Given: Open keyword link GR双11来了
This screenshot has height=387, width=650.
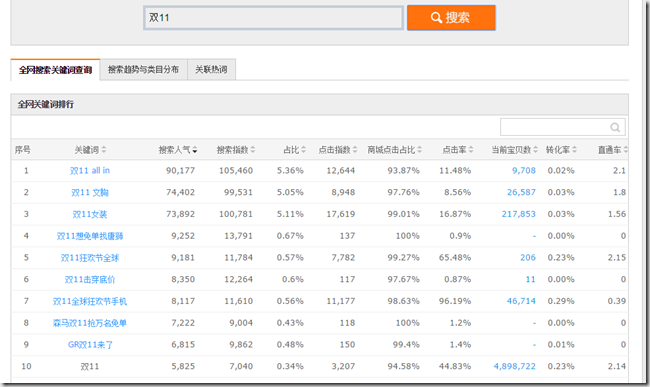Looking at the screenshot, I should coord(90,345).
